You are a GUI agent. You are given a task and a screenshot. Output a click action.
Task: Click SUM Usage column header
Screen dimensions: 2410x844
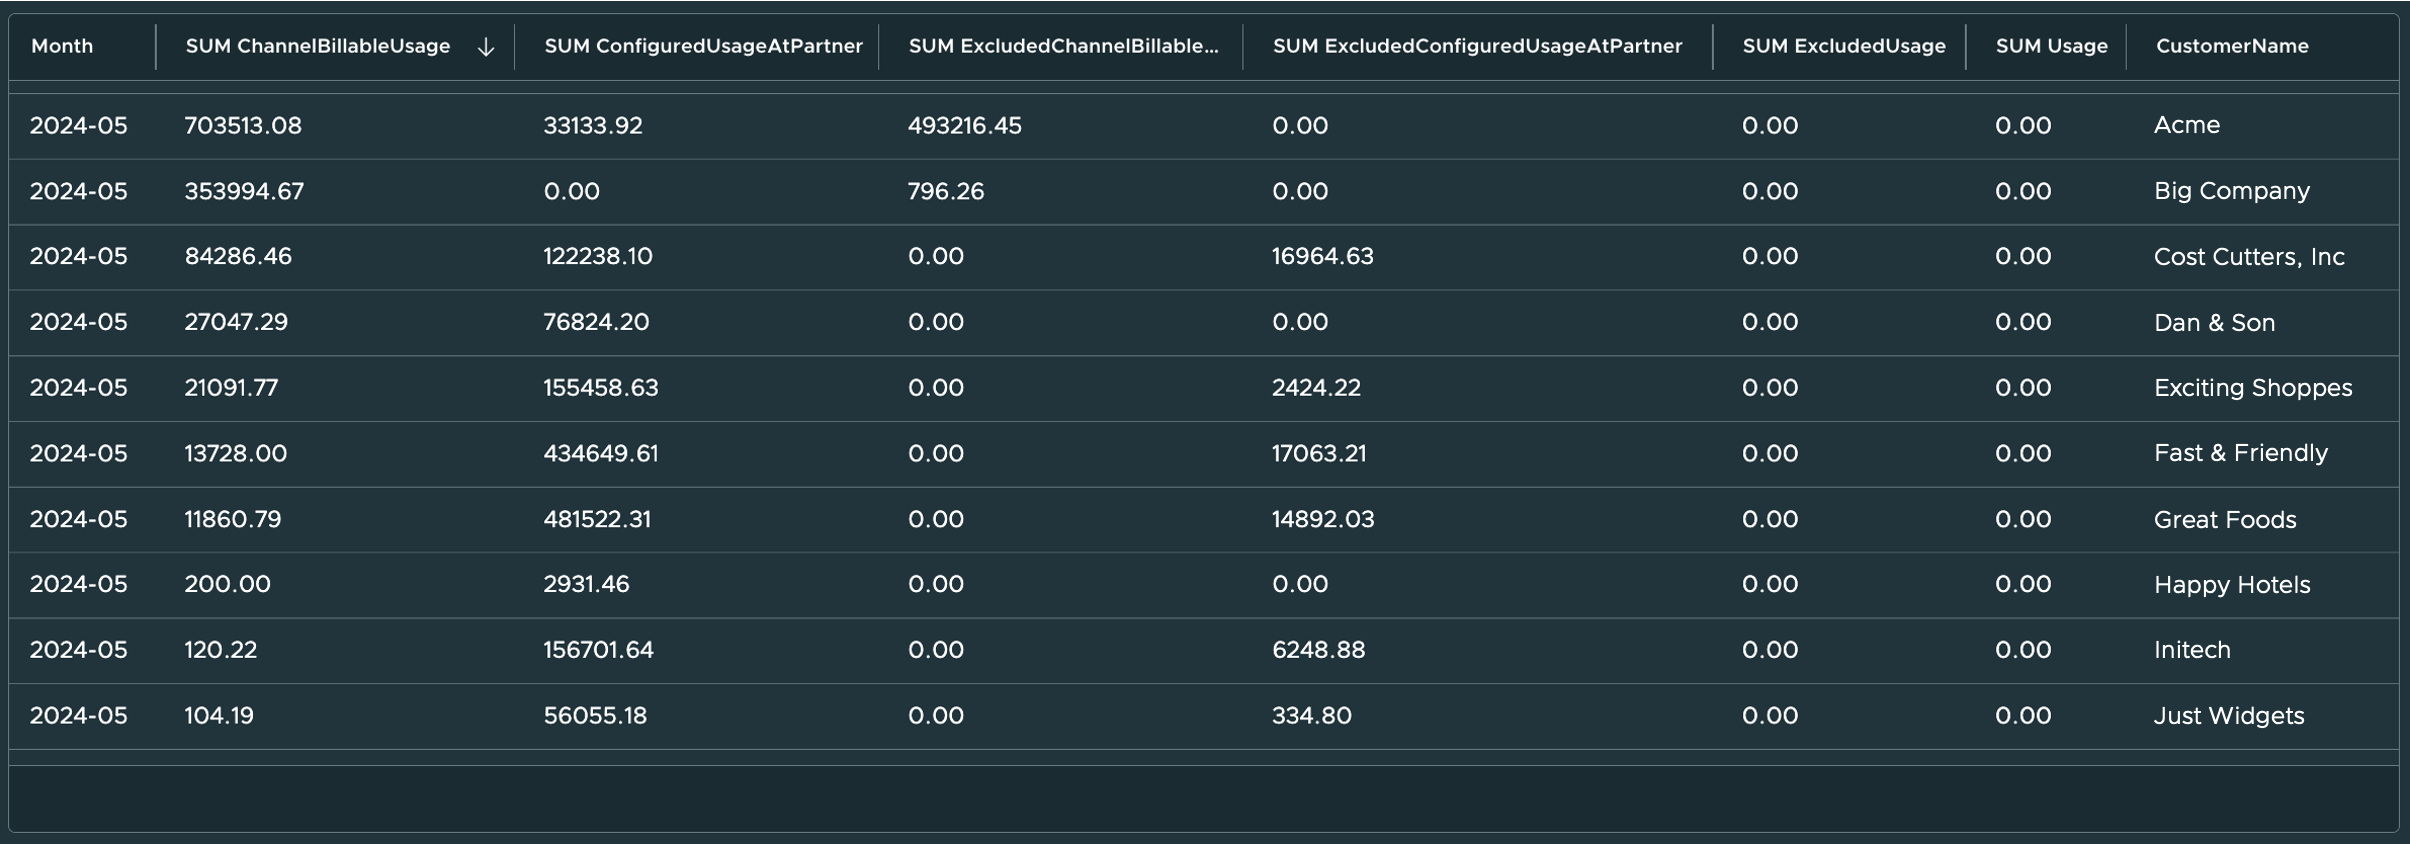click(2051, 46)
